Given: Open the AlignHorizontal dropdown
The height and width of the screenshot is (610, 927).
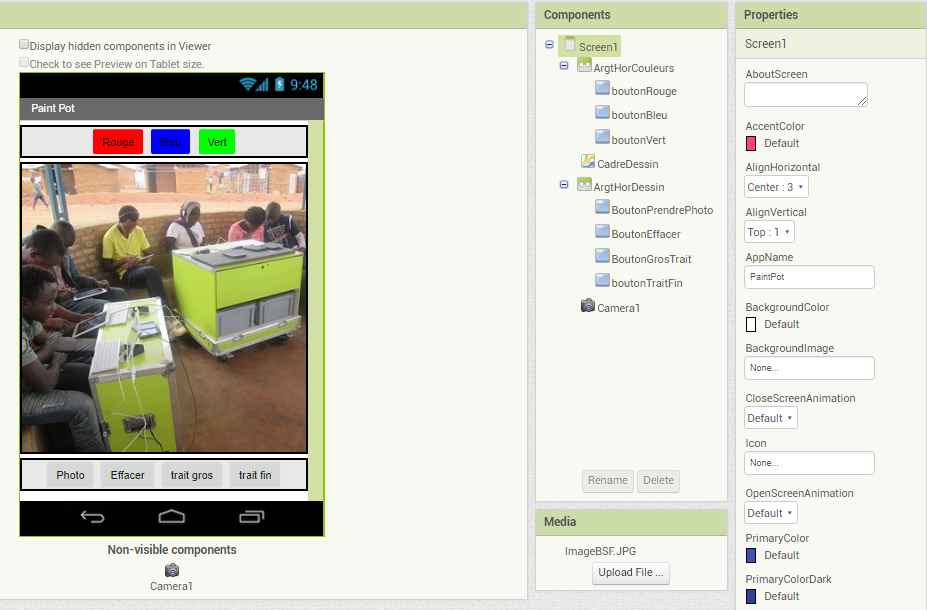Looking at the screenshot, I should coord(776,187).
